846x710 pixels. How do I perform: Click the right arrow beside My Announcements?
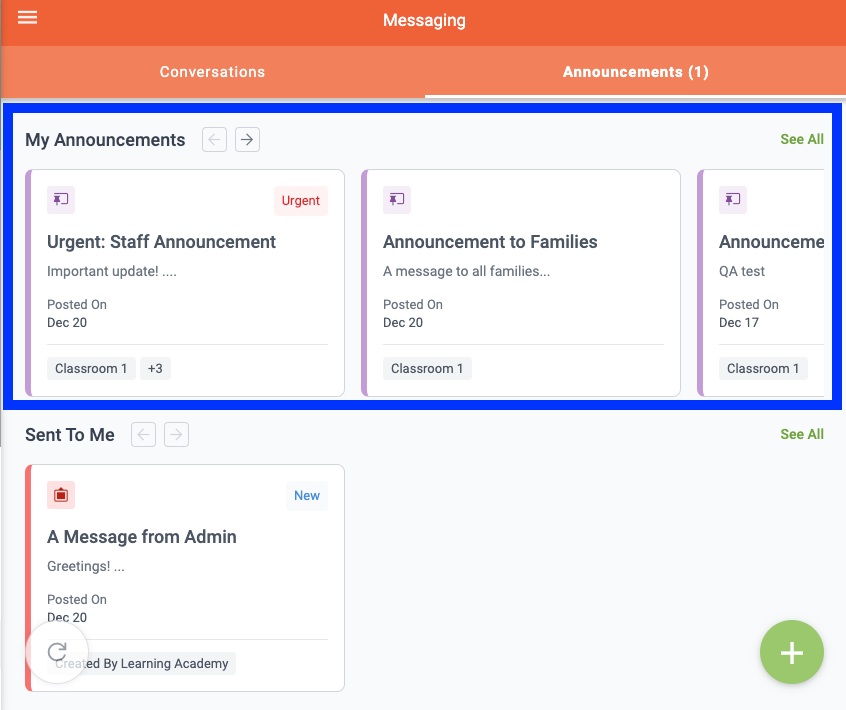coord(247,140)
